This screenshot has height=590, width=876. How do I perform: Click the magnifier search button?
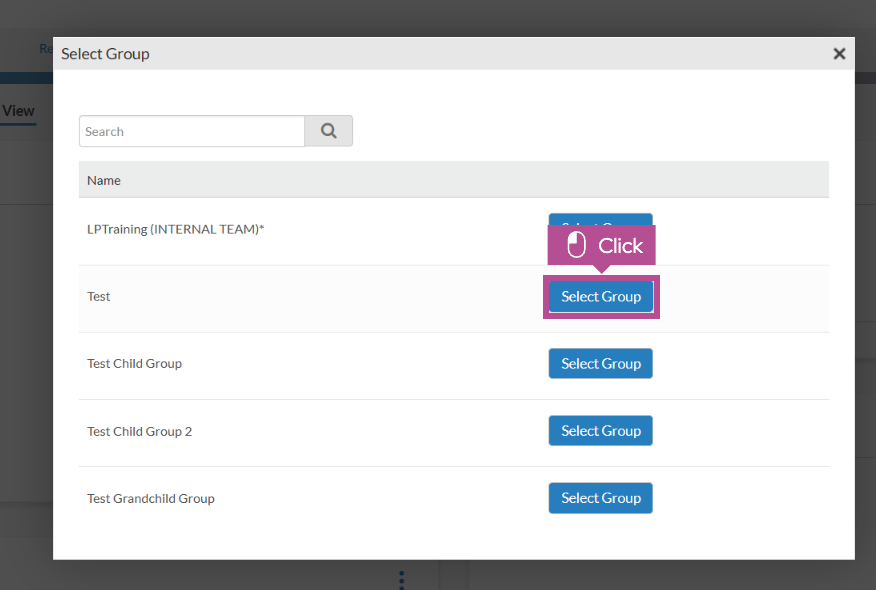(x=328, y=131)
